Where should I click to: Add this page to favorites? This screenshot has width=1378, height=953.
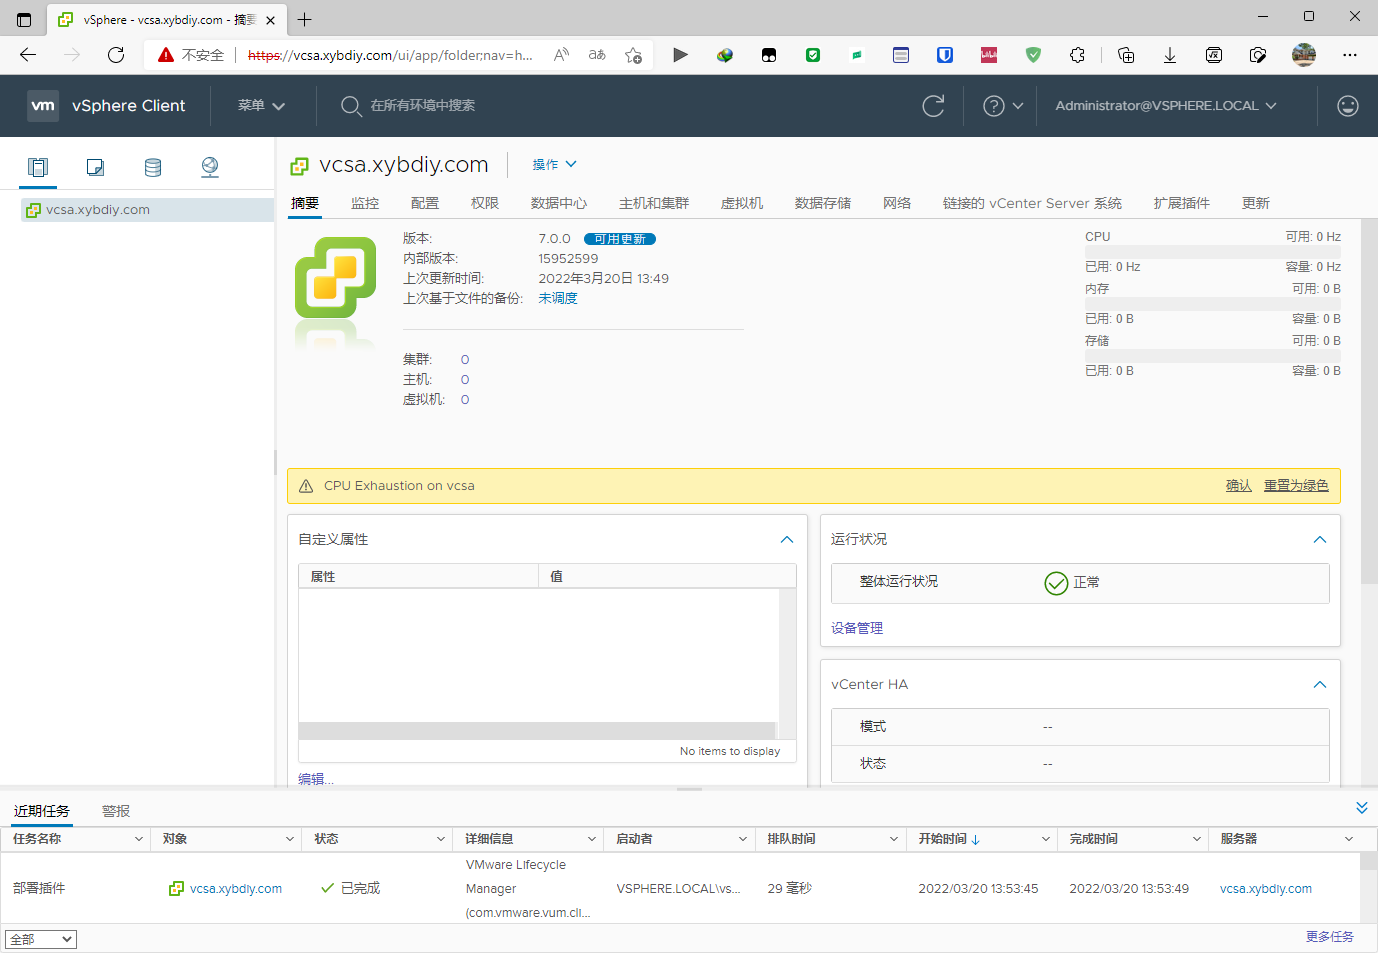coord(633,55)
